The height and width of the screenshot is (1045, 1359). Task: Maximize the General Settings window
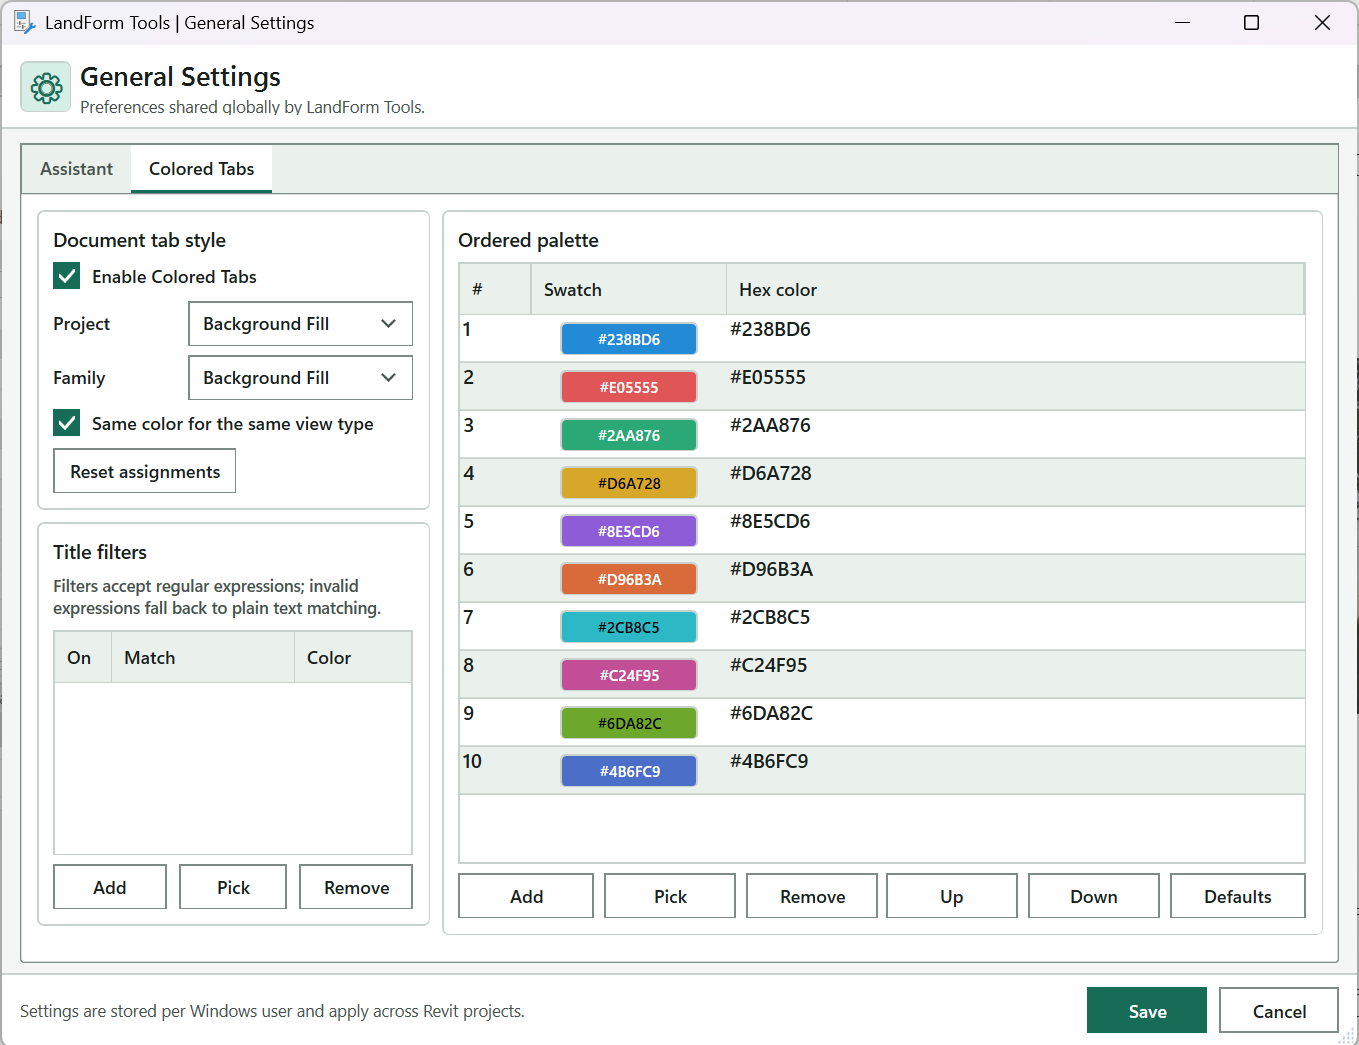tap(1251, 22)
